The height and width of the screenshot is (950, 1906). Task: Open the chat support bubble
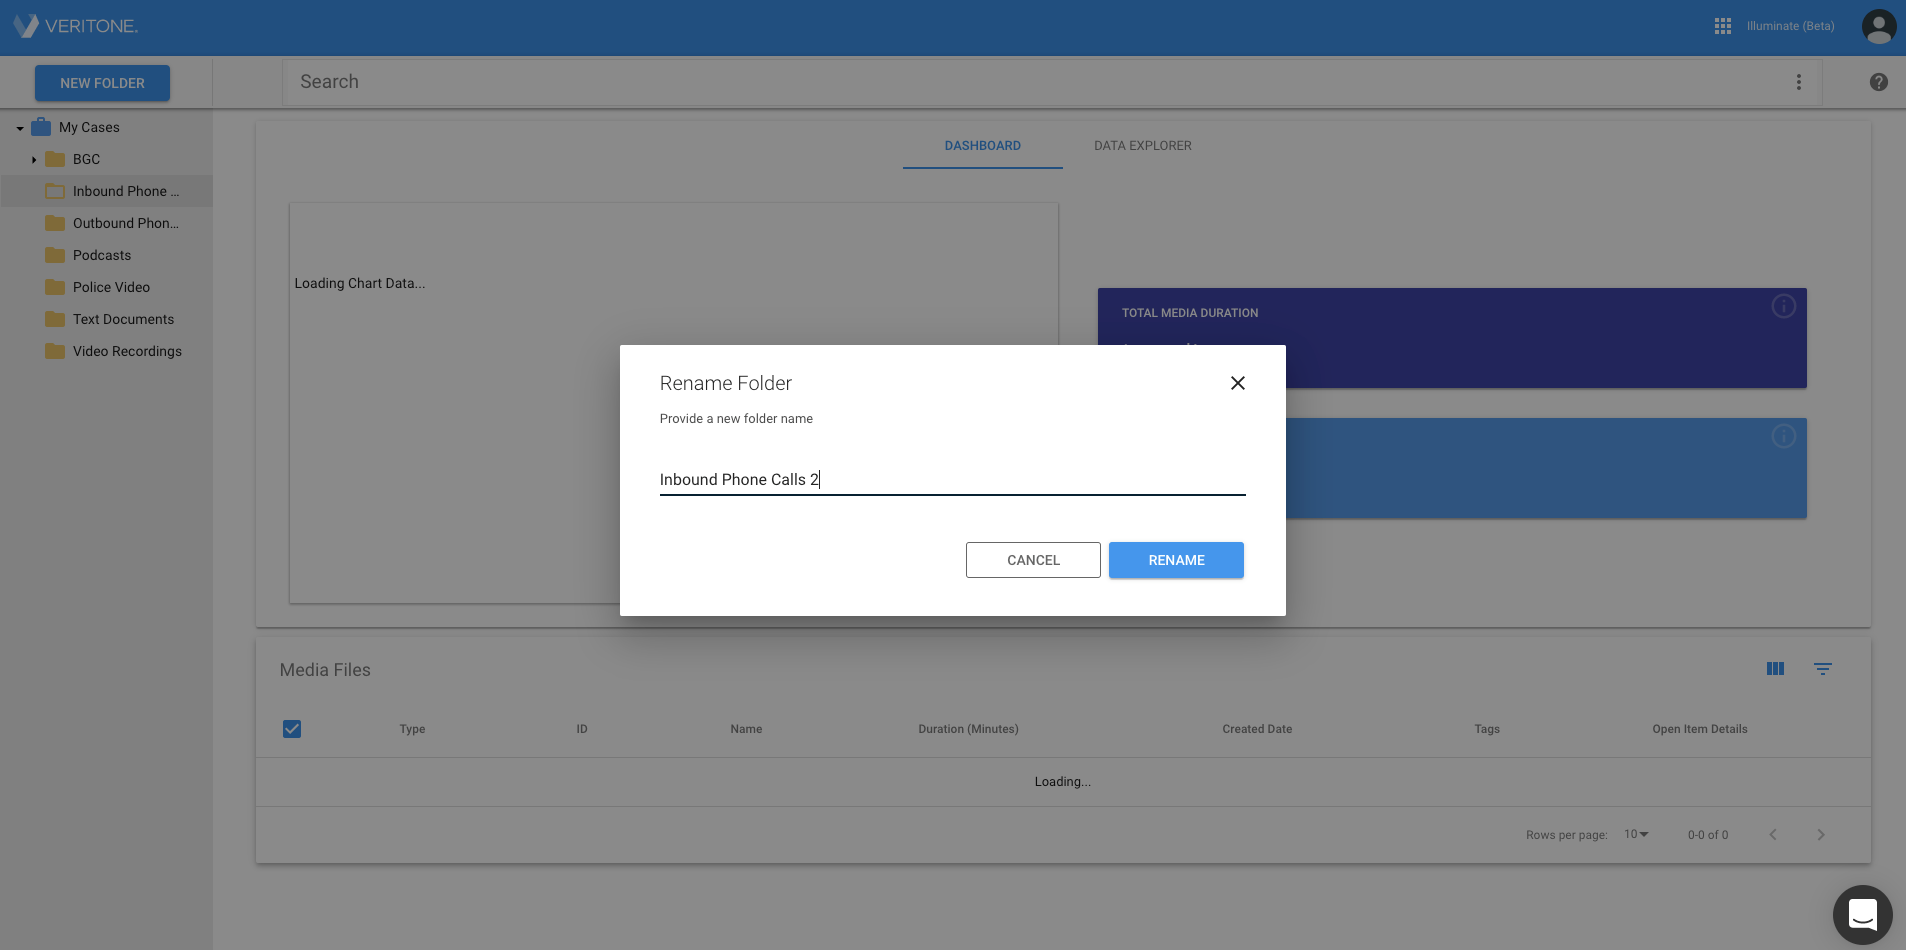1862,914
